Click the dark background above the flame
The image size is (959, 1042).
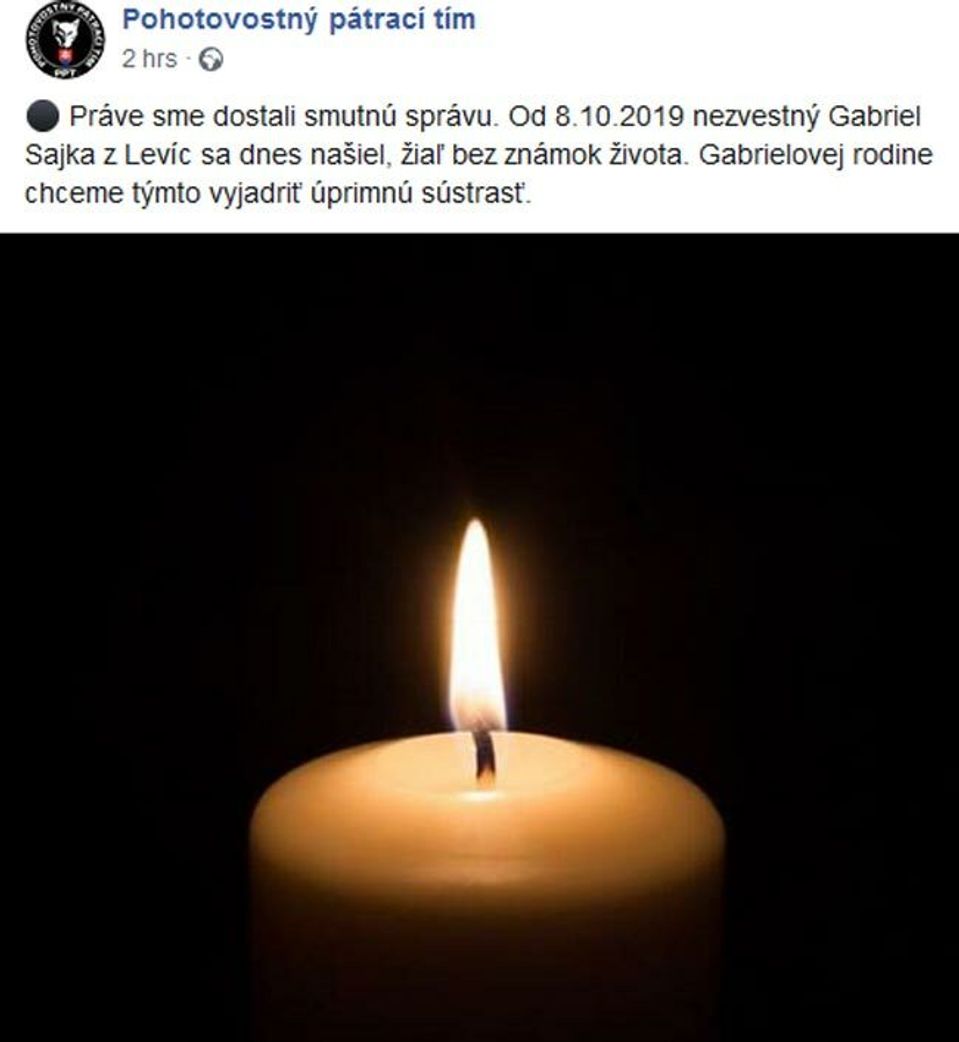[x=477, y=372]
